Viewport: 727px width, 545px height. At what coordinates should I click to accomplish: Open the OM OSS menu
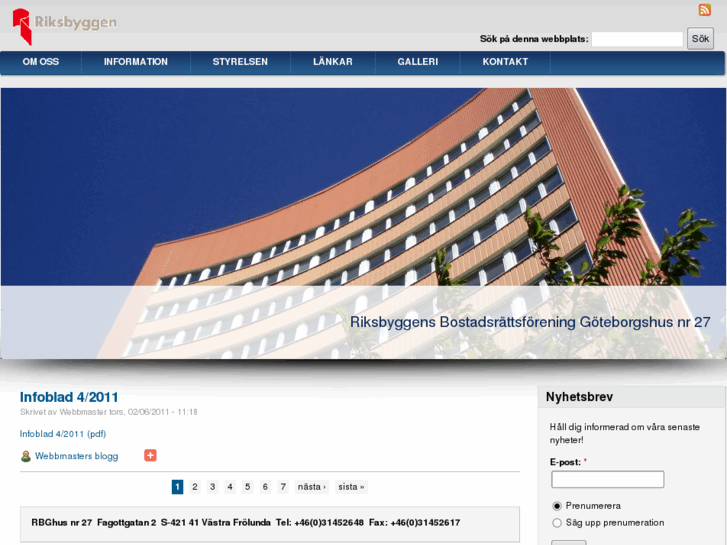click(x=41, y=62)
